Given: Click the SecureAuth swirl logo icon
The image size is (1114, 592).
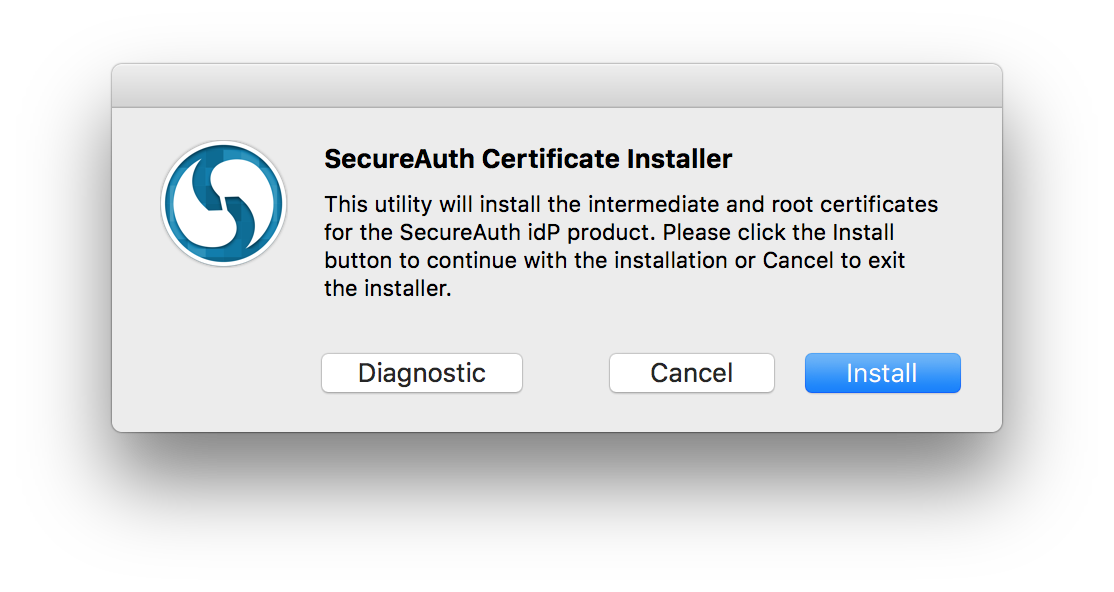Looking at the screenshot, I should pyautogui.click(x=224, y=204).
